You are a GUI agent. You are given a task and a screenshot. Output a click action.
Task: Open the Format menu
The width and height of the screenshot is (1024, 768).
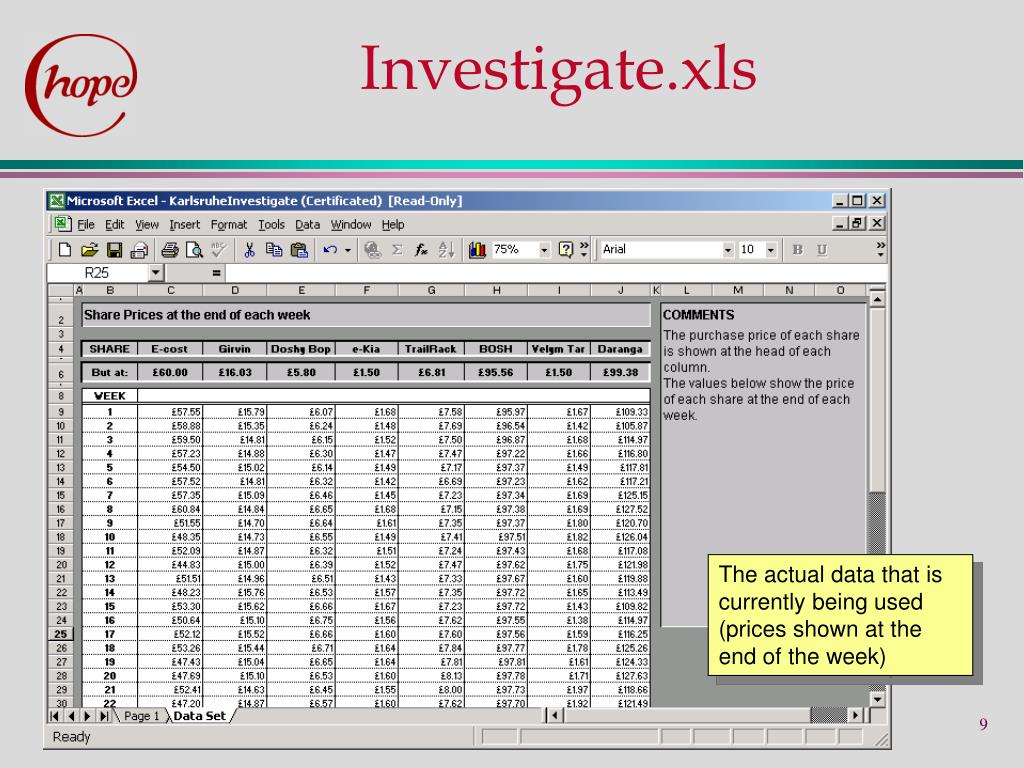coord(229,225)
